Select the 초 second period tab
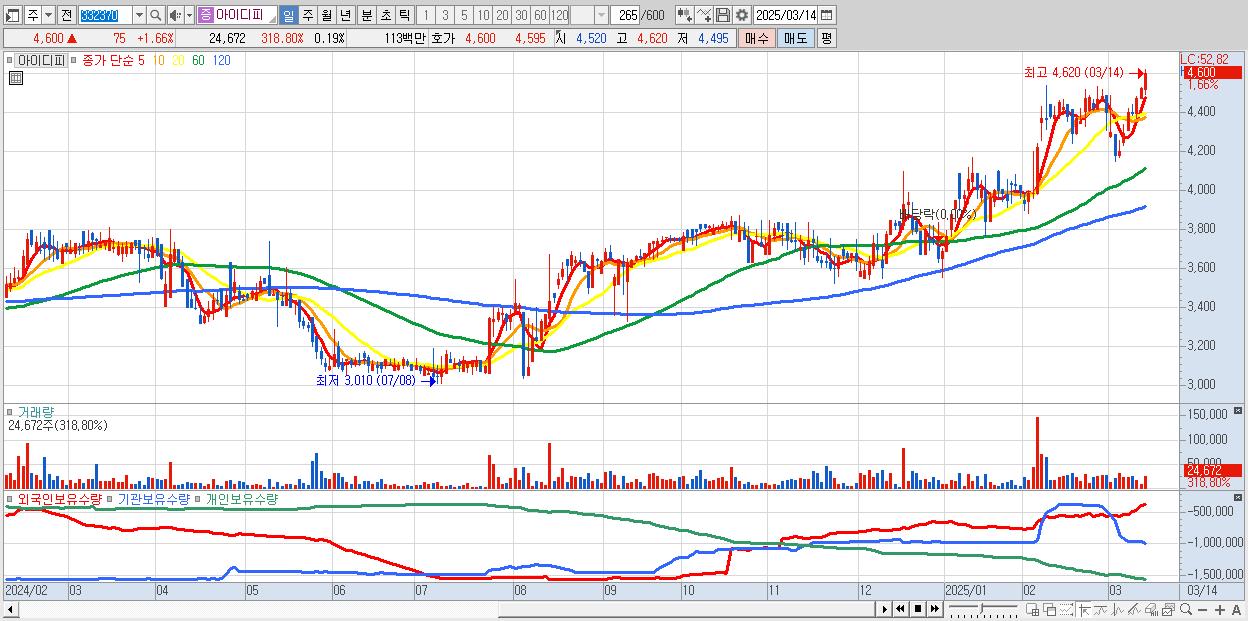1248x621 pixels. pyautogui.click(x=386, y=15)
